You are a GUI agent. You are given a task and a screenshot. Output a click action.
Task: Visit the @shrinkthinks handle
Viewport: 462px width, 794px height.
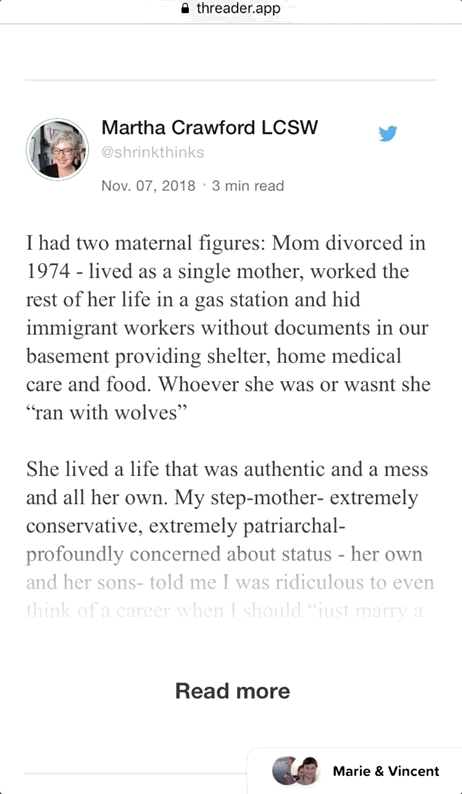click(x=153, y=152)
